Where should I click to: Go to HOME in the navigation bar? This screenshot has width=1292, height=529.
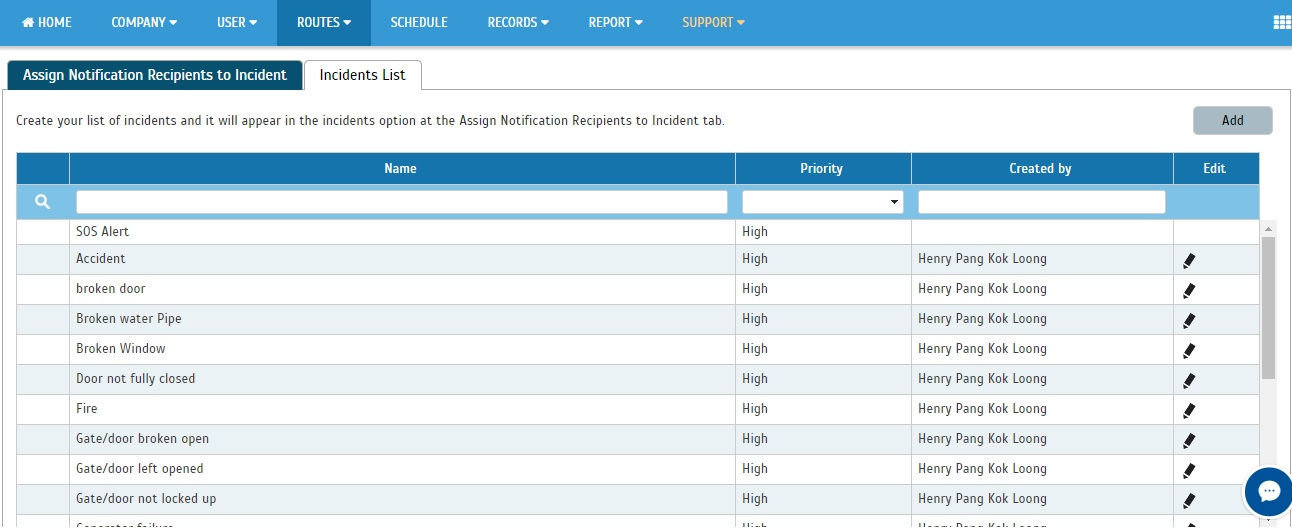[x=47, y=22]
